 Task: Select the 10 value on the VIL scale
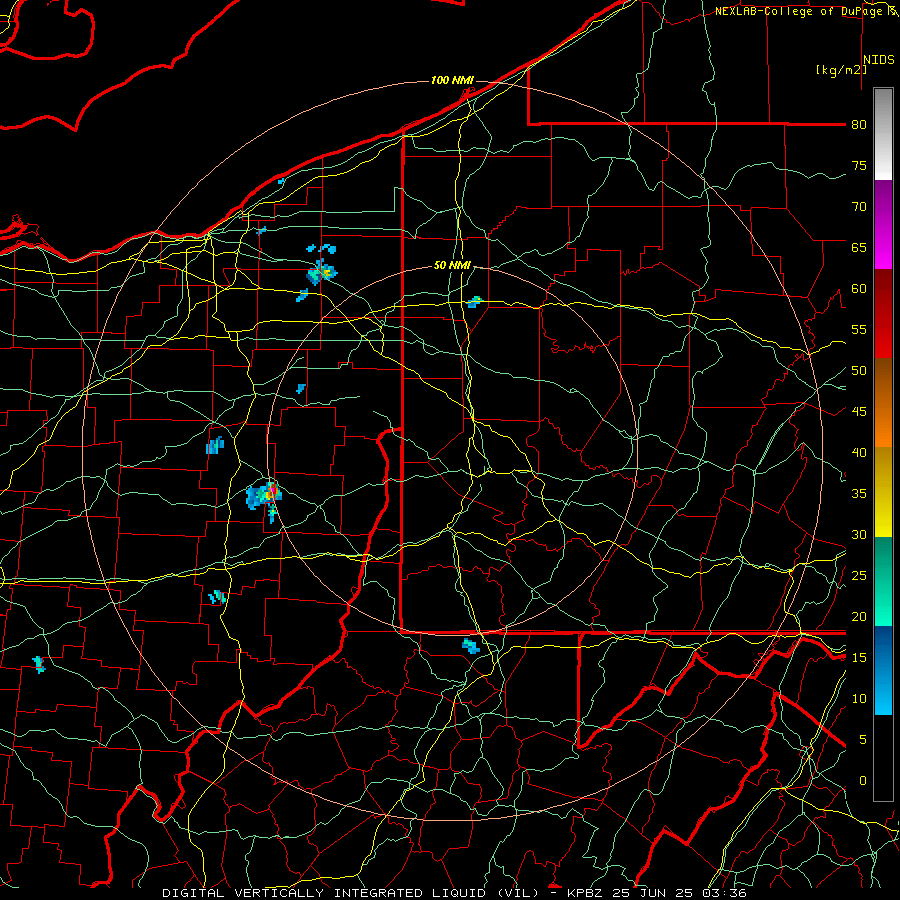tap(859, 699)
